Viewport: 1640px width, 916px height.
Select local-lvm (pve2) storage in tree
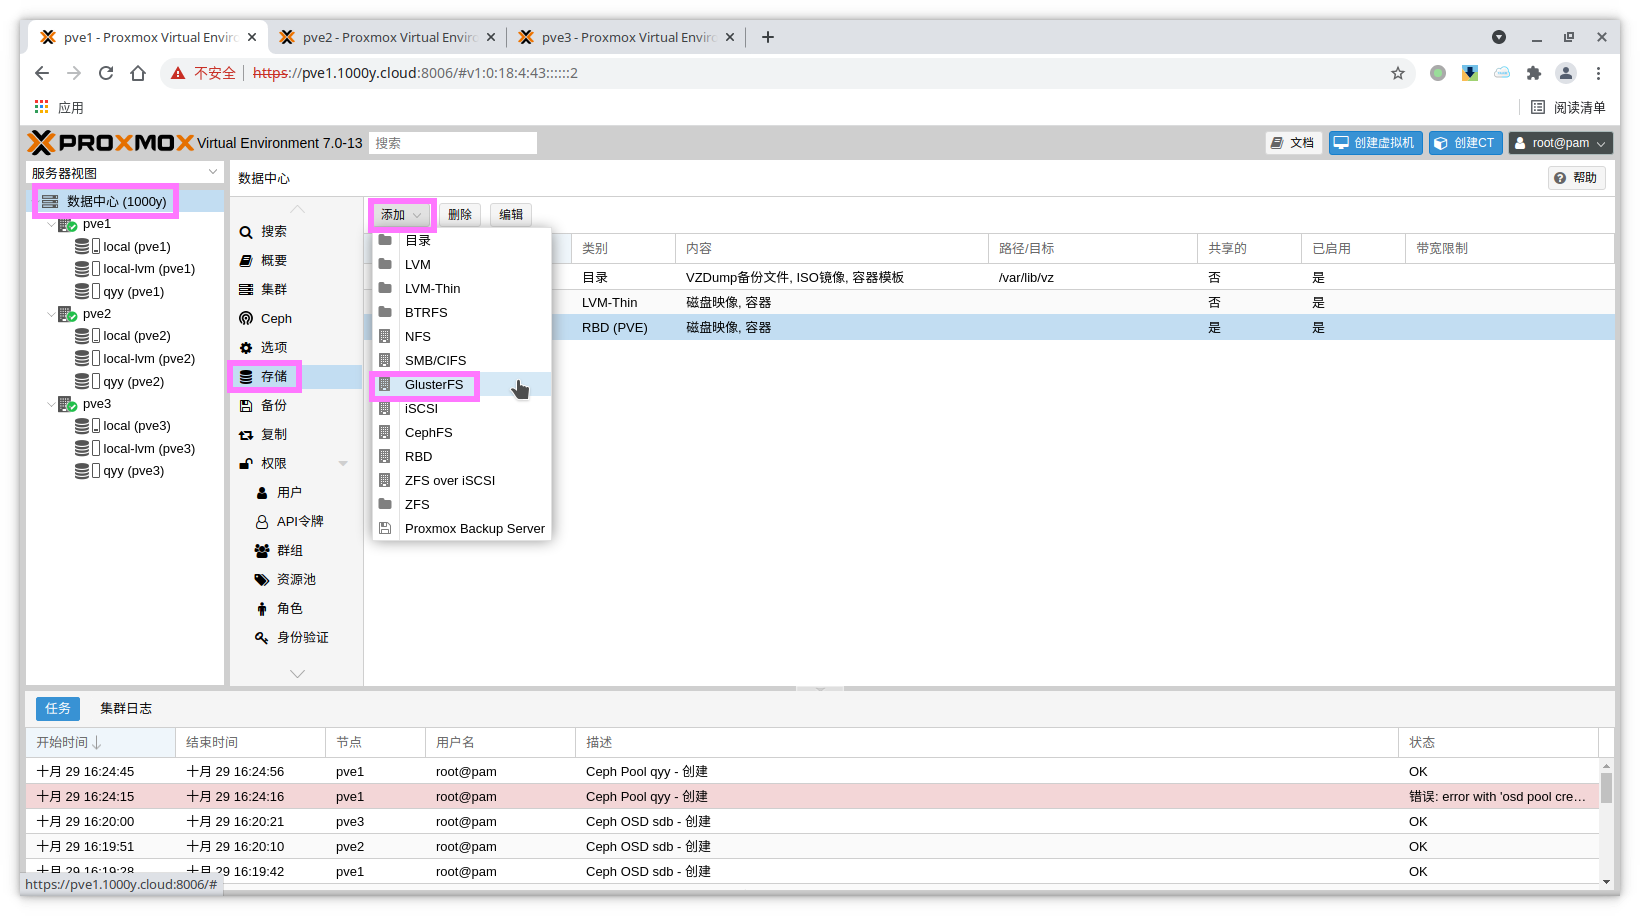pos(149,359)
